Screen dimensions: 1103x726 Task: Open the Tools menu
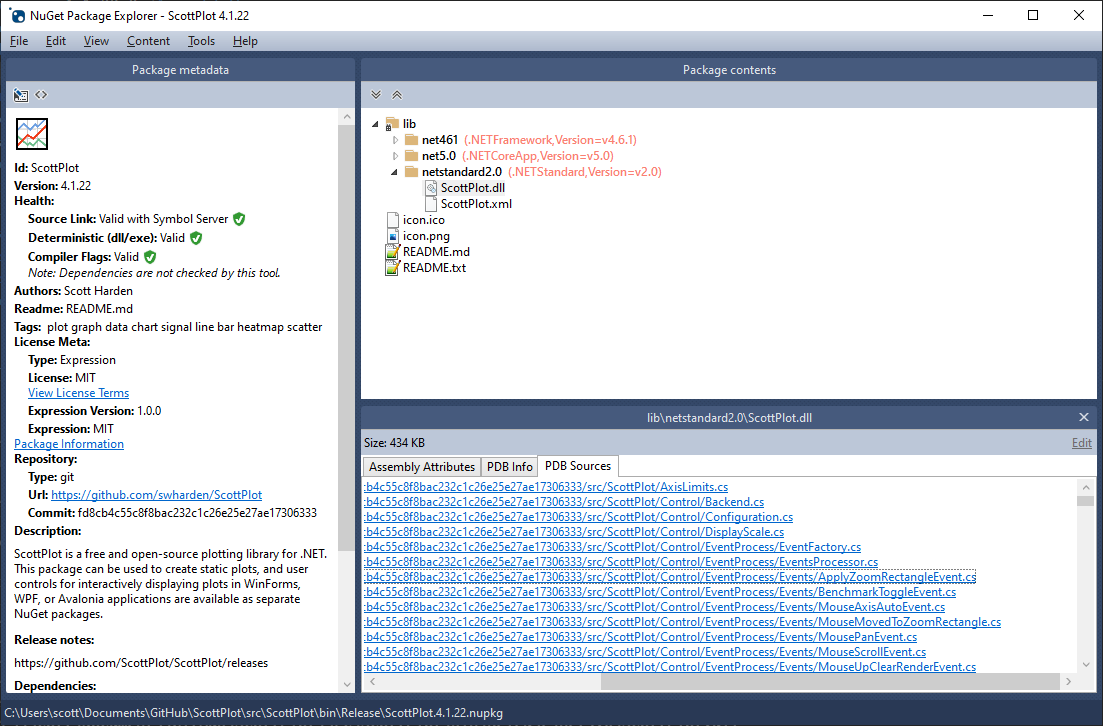(x=200, y=41)
